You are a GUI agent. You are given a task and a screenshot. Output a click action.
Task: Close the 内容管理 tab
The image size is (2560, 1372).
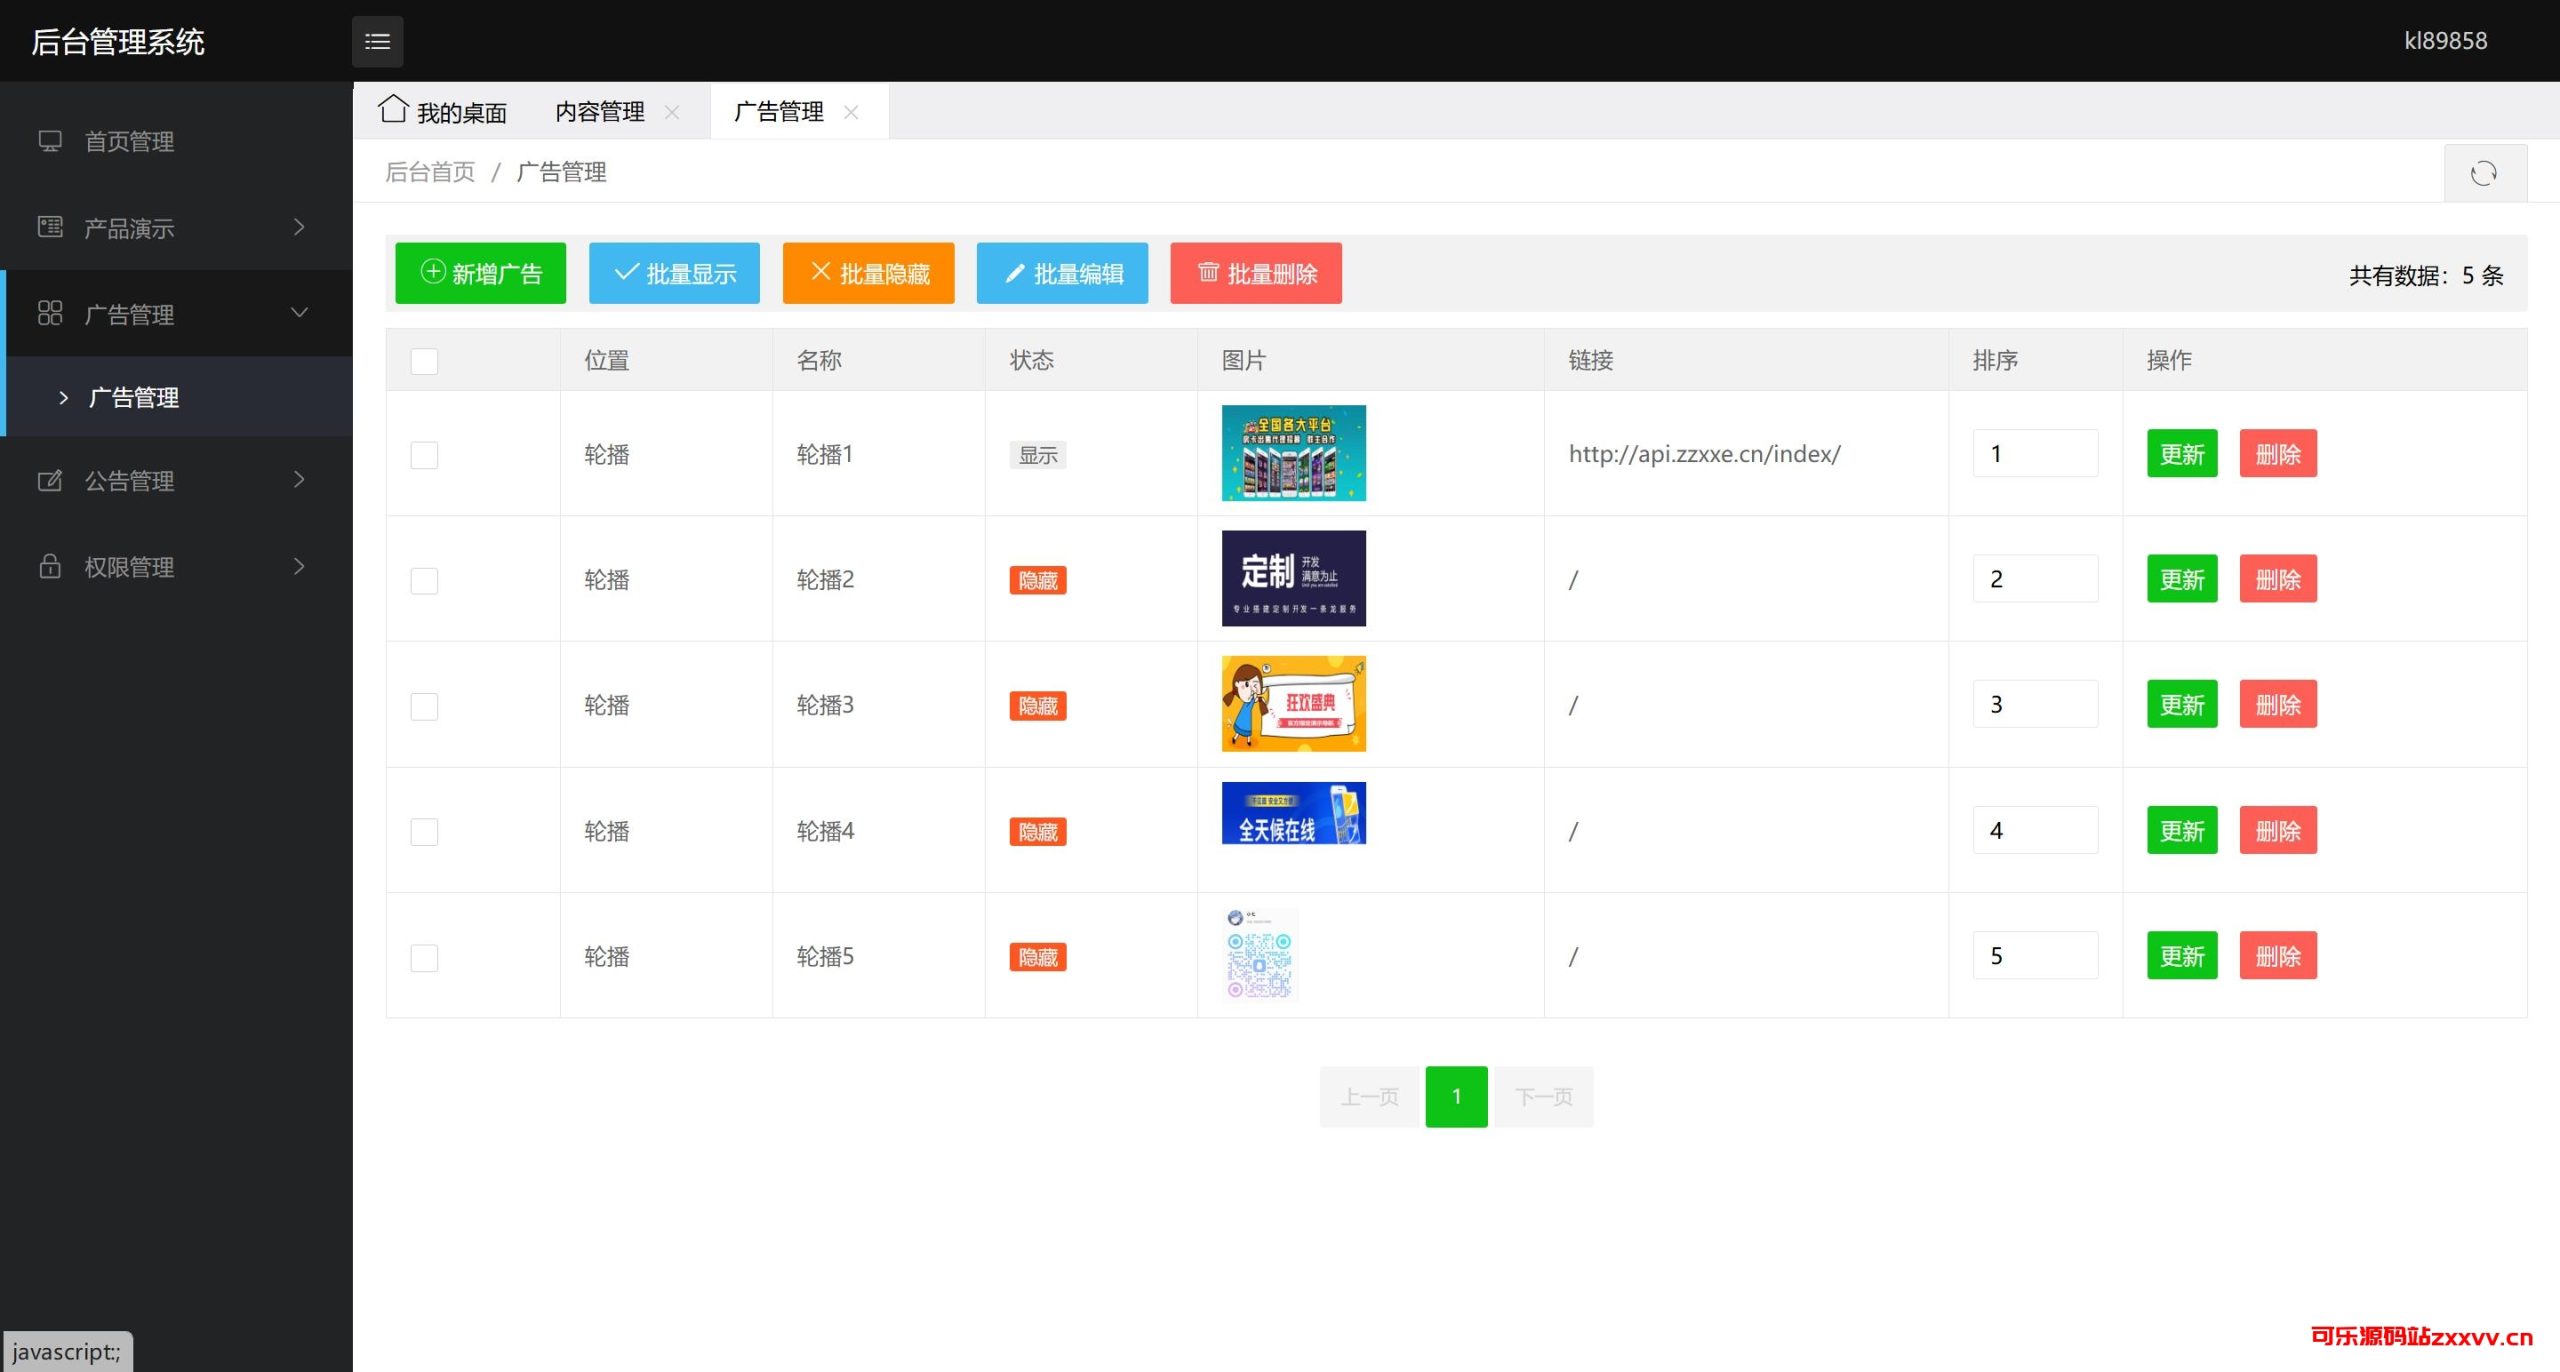[672, 112]
